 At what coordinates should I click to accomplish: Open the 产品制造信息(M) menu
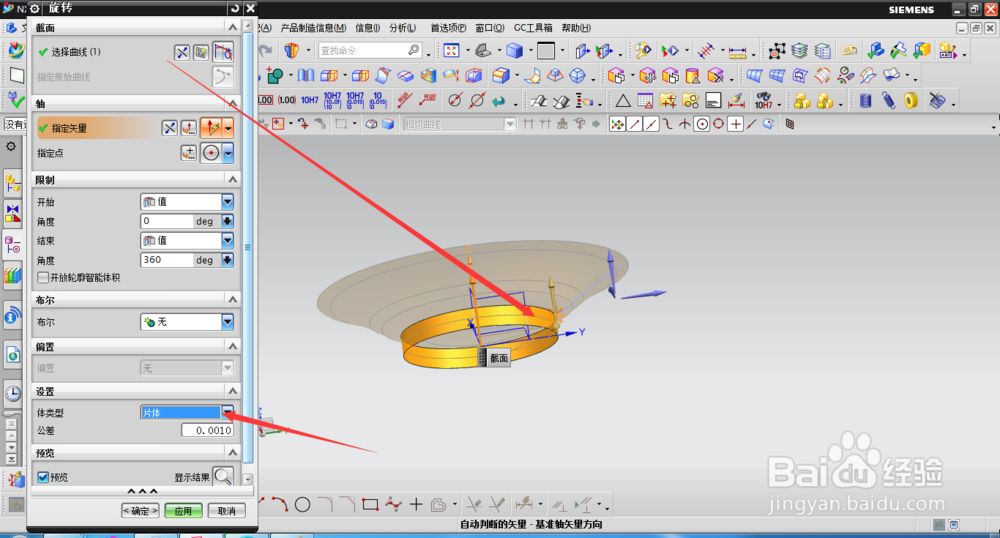(x=313, y=27)
